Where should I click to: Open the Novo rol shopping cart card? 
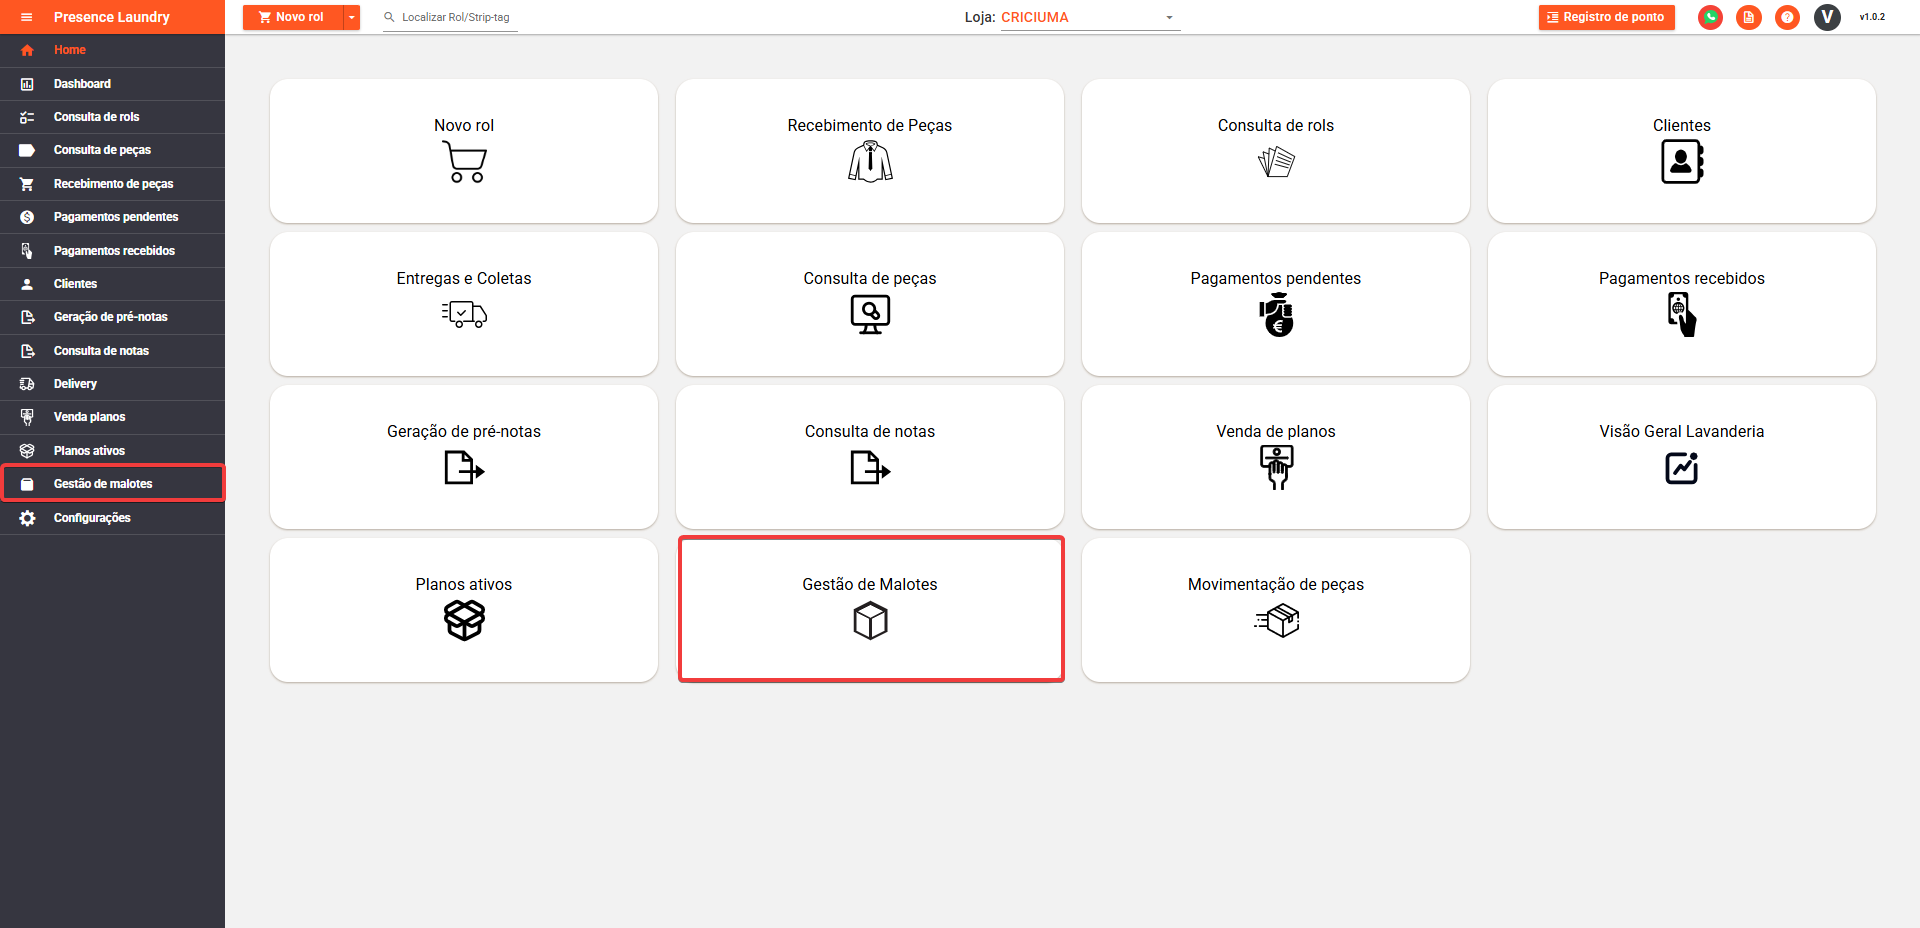pos(464,151)
